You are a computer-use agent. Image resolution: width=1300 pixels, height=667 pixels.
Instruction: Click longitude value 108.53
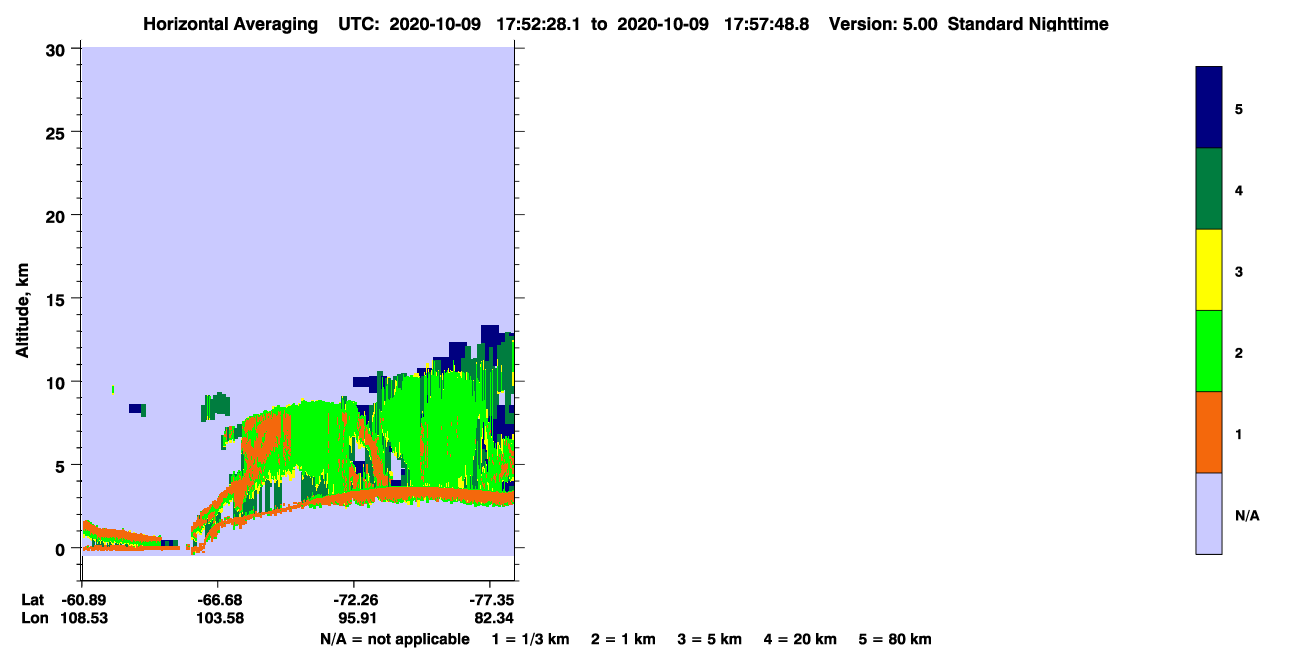click(x=85, y=618)
